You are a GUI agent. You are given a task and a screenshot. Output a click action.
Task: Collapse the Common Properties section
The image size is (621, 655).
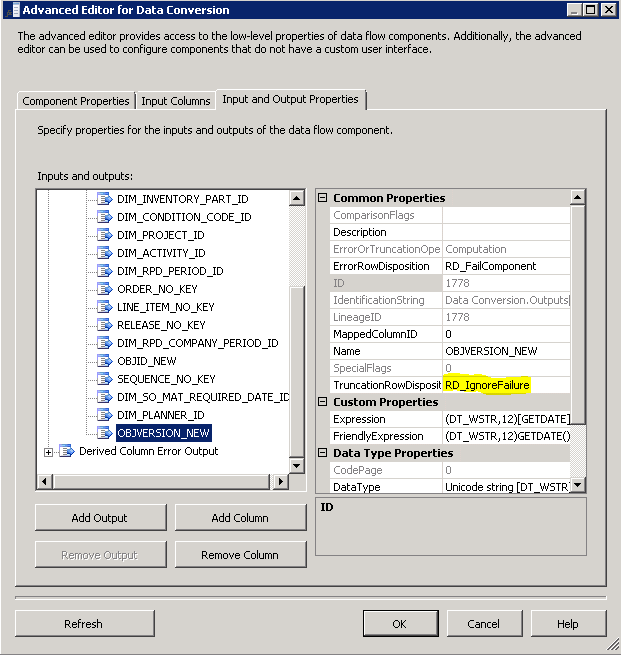click(x=323, y=198)
